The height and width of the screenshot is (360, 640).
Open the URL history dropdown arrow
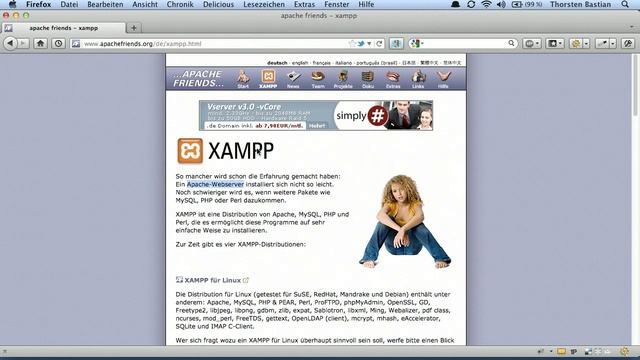coord(369,44)
